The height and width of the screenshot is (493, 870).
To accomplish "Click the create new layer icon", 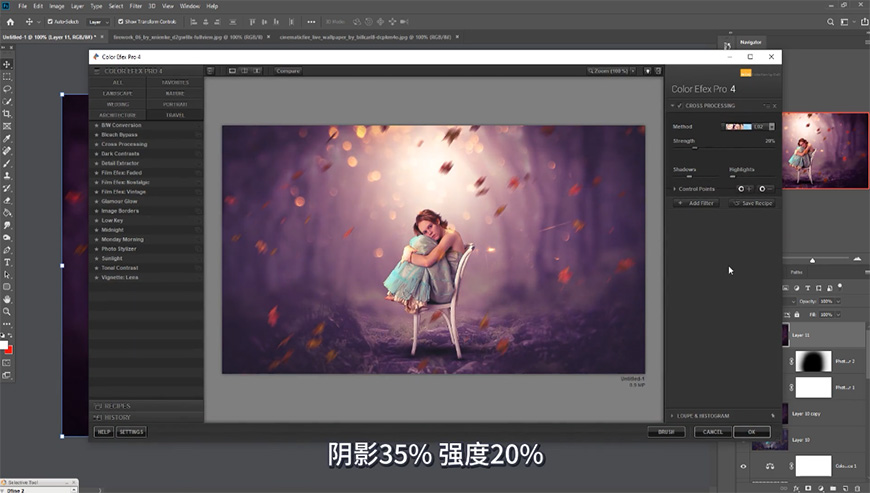I will [x=845, y=489].
